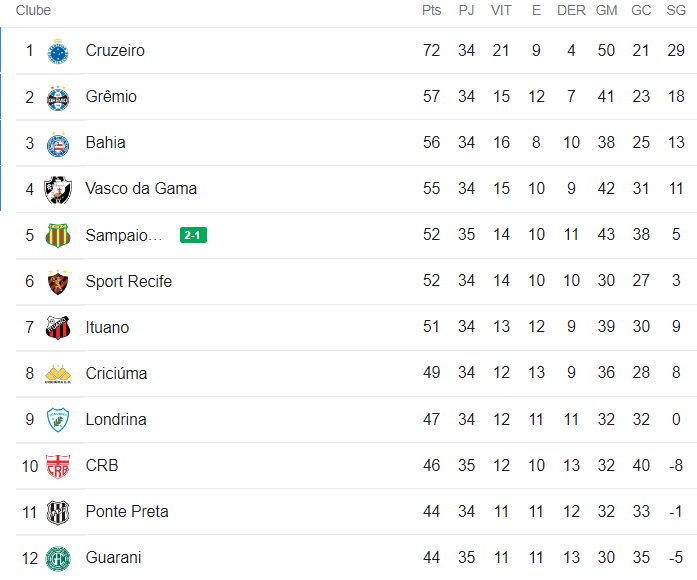Click the Guarani club crest icon
697x580 pixels.
click(58, 558)
